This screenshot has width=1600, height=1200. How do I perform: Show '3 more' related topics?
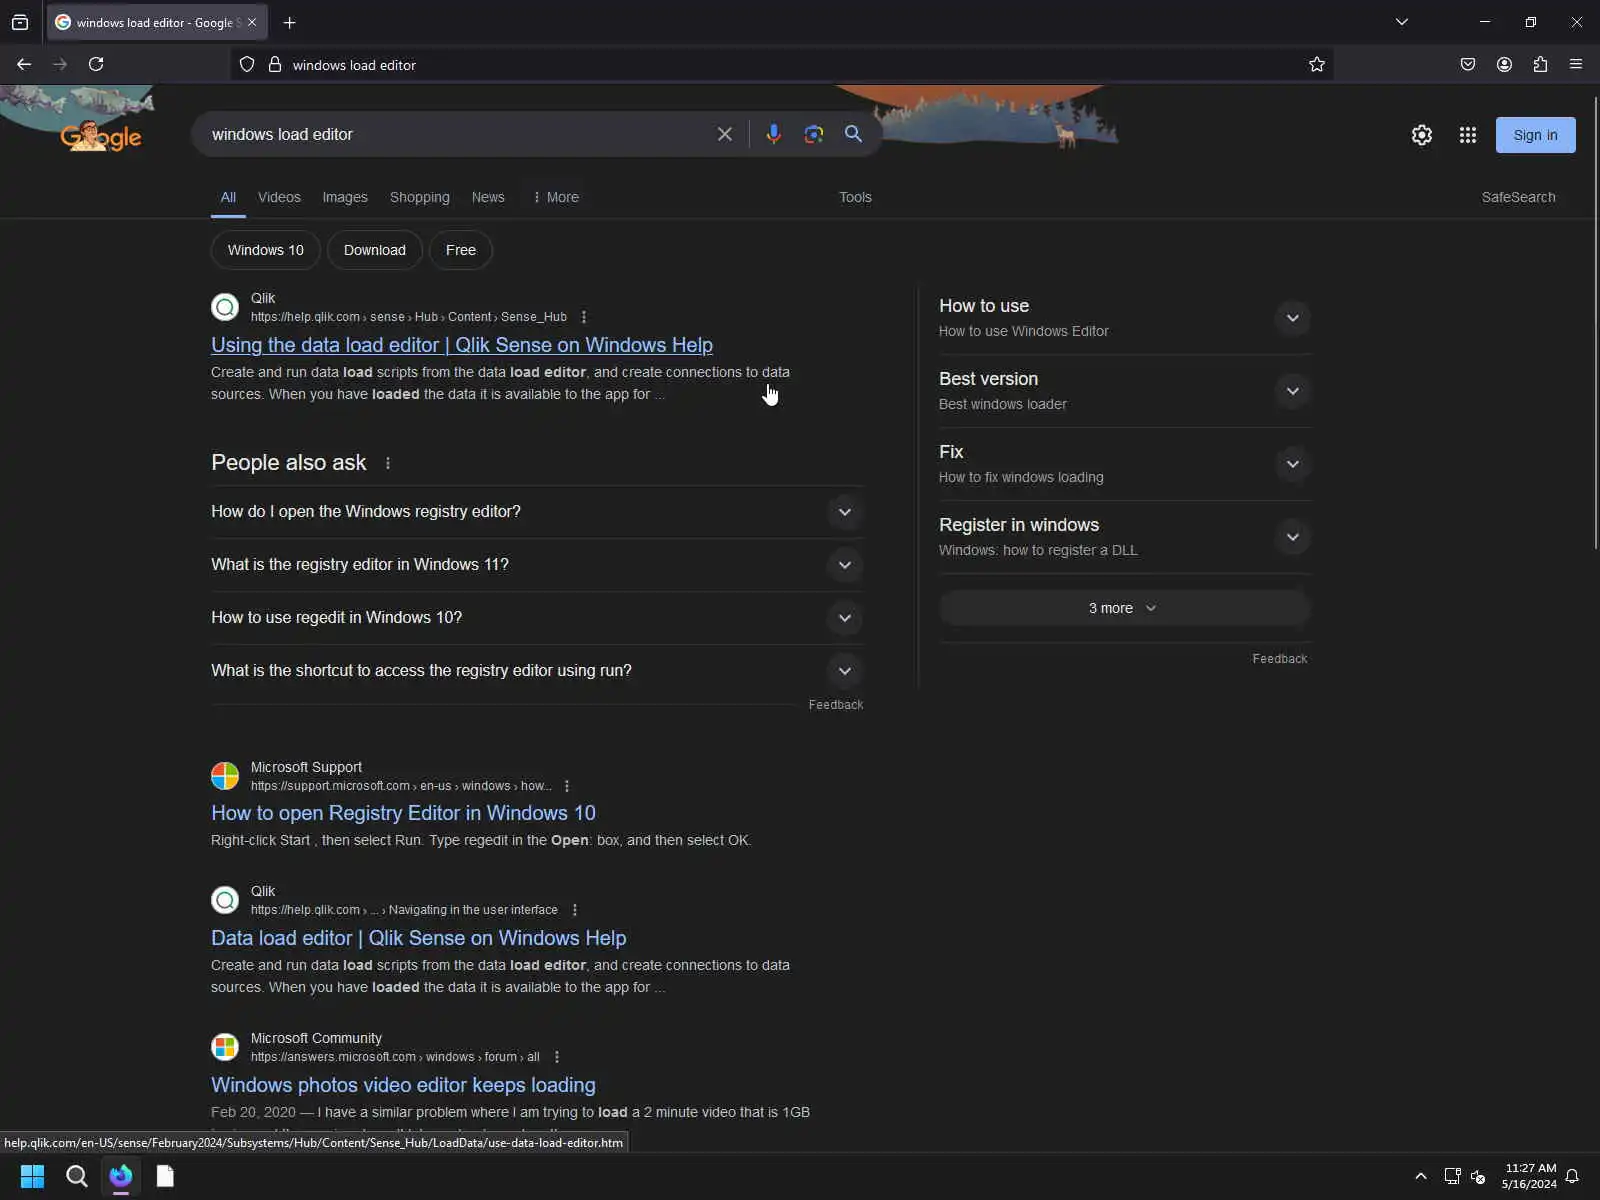click(1124, 608)
